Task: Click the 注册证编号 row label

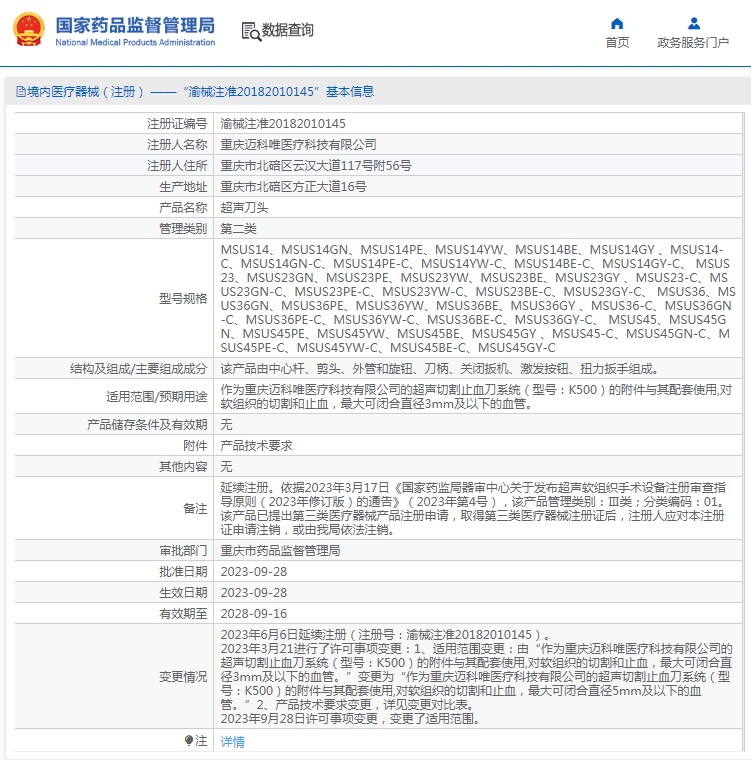Action: 177,124
